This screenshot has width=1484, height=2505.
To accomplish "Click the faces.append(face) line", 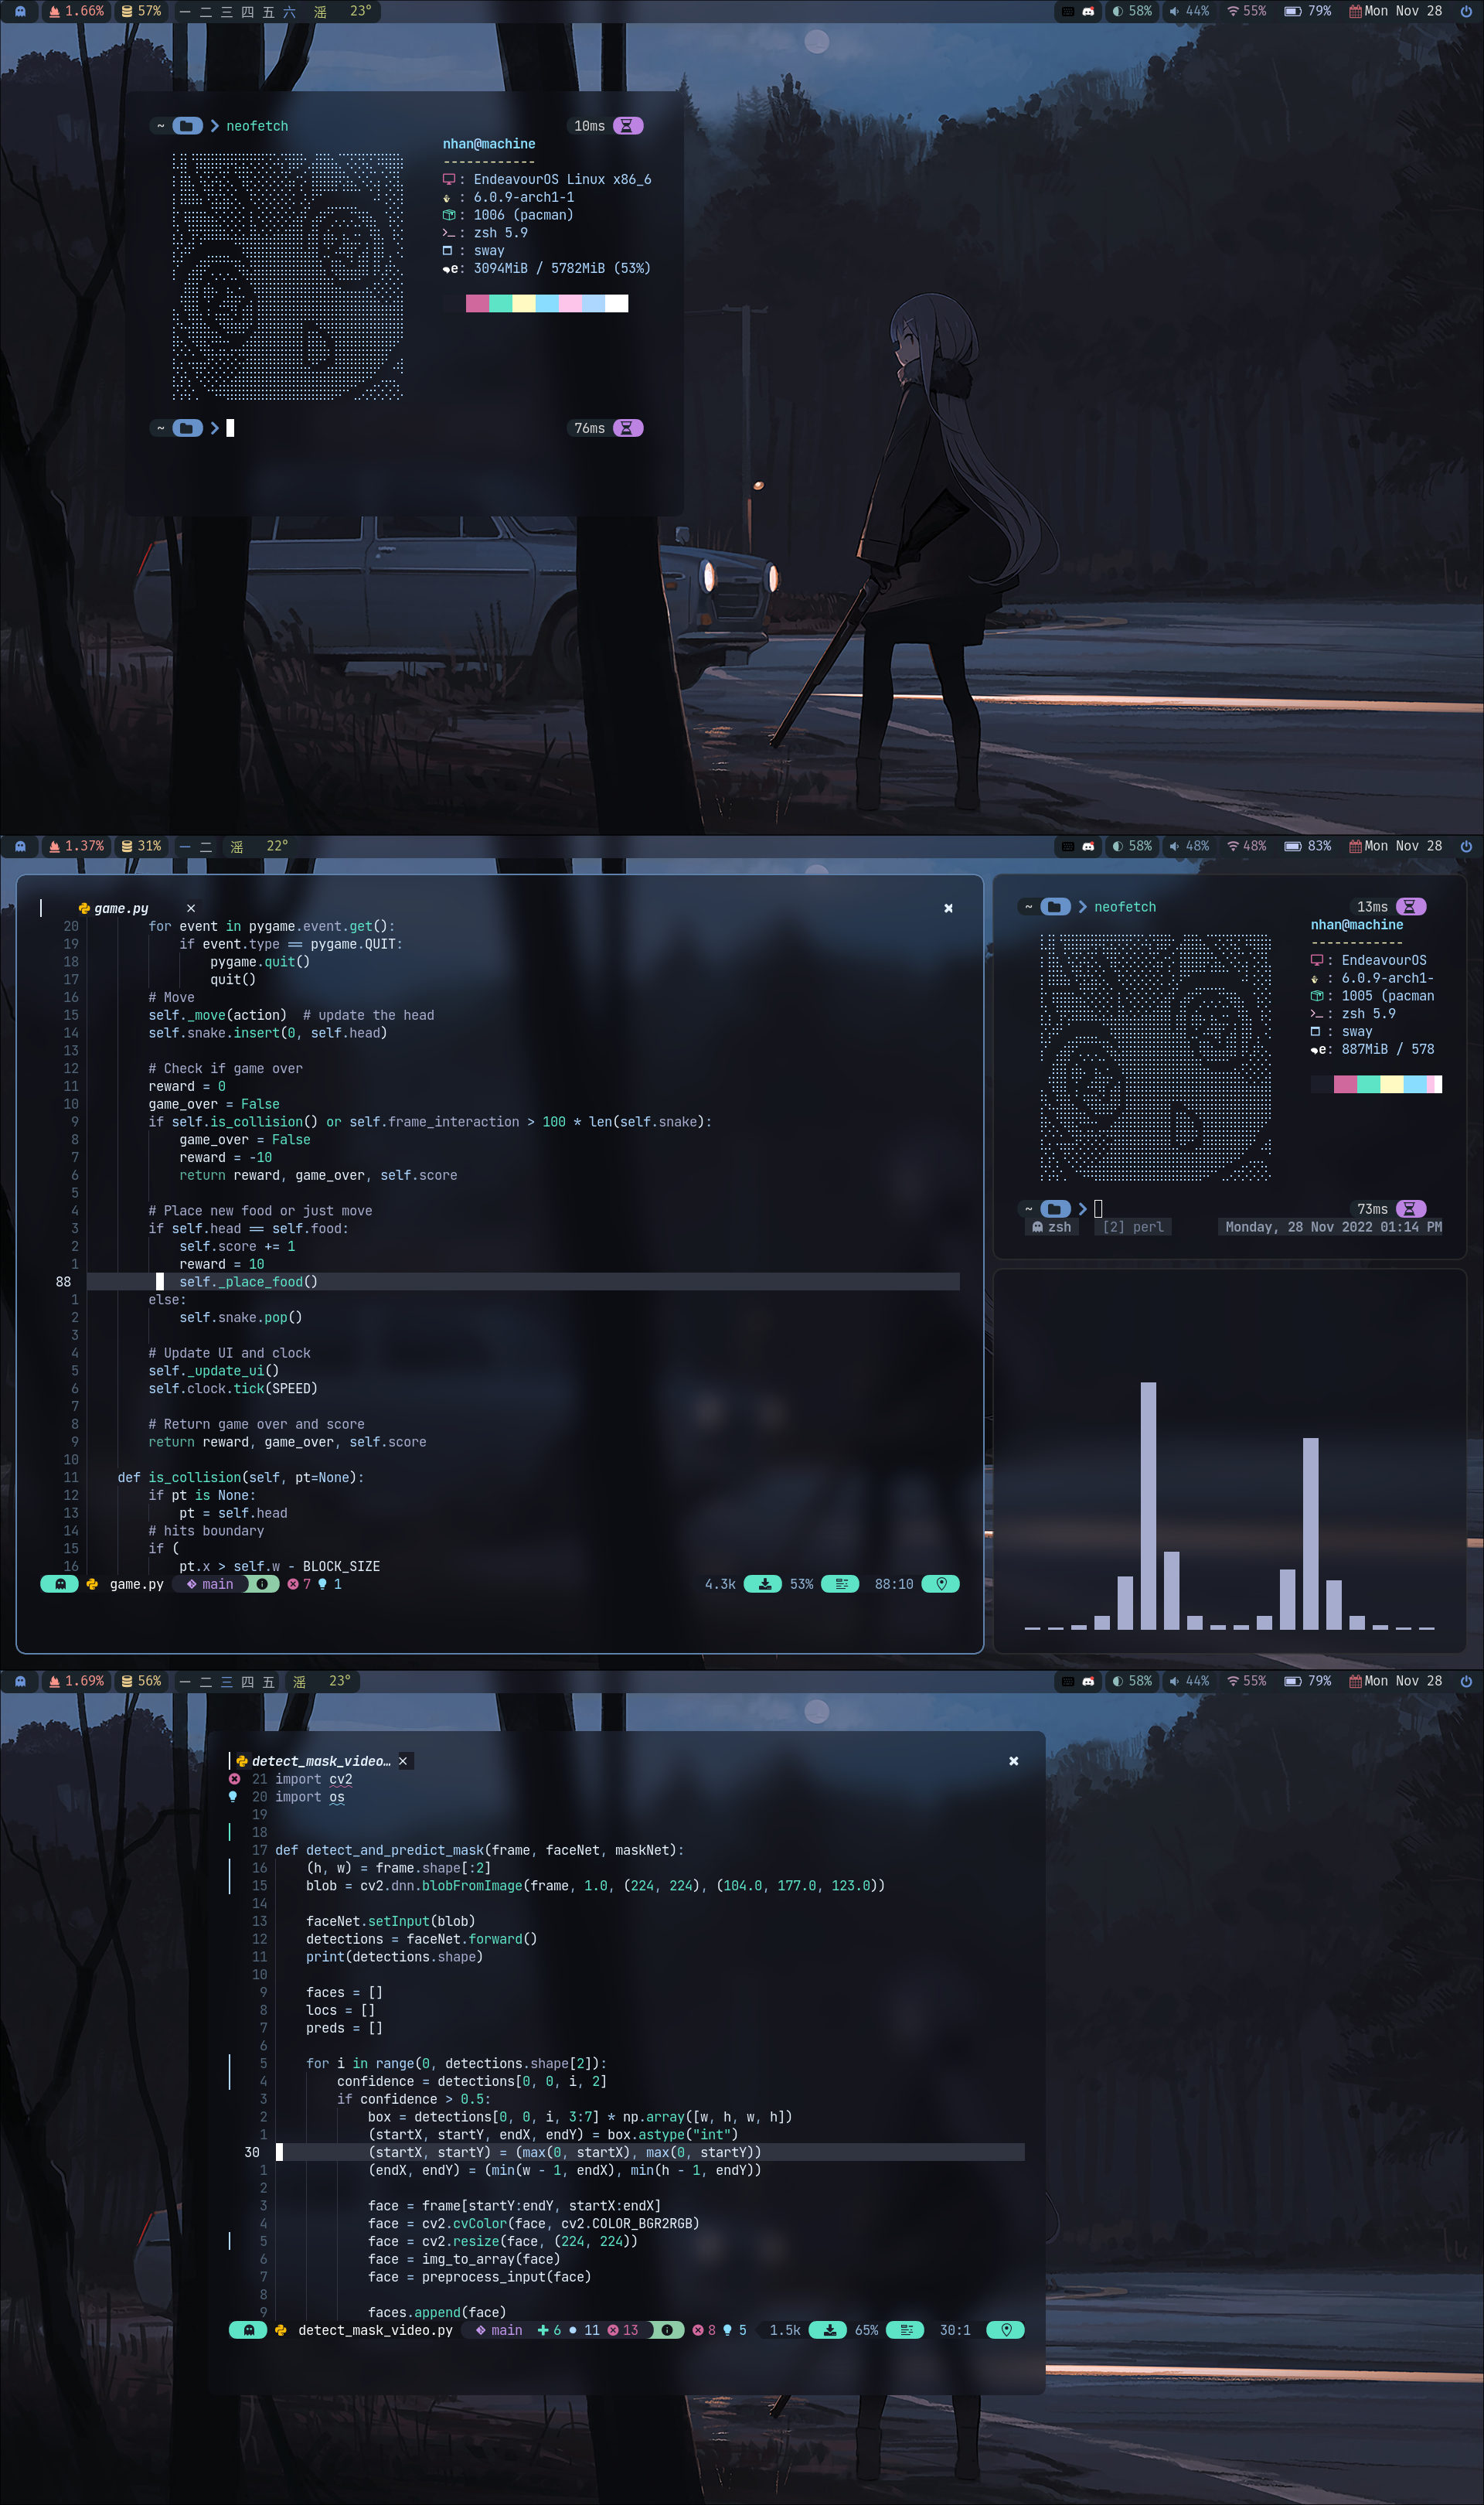I will [437, 2312].
